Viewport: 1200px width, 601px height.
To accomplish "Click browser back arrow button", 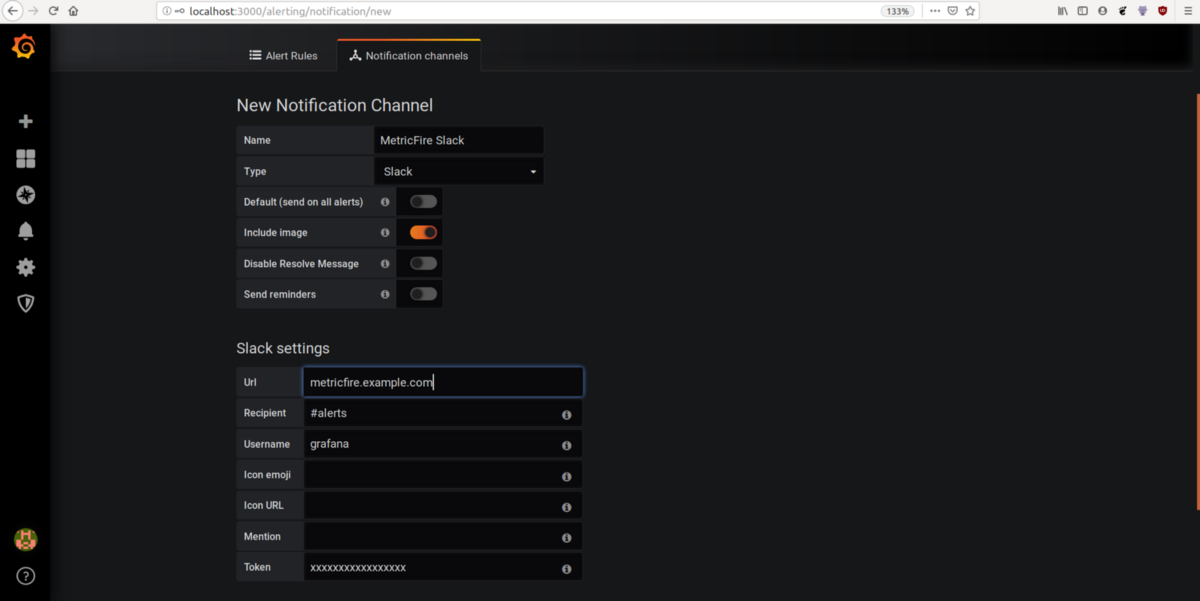I will [13, 11].
